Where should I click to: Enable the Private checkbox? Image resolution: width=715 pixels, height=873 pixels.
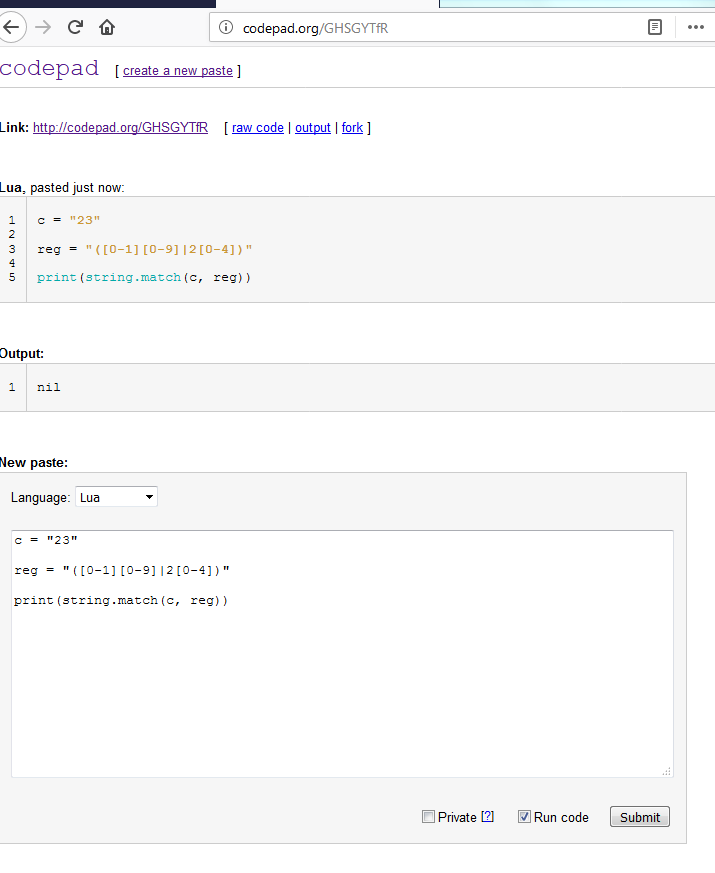click(428, 817)
